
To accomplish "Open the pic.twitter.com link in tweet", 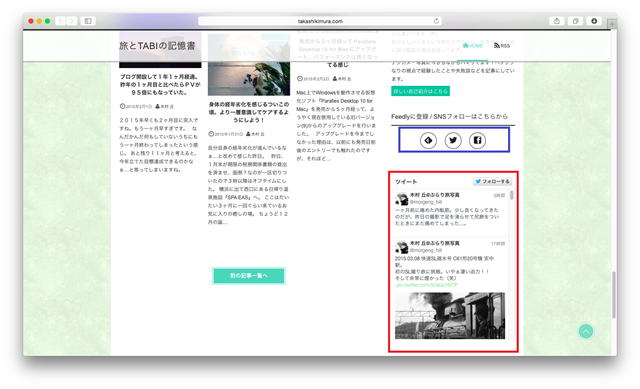I will point(427,285).
